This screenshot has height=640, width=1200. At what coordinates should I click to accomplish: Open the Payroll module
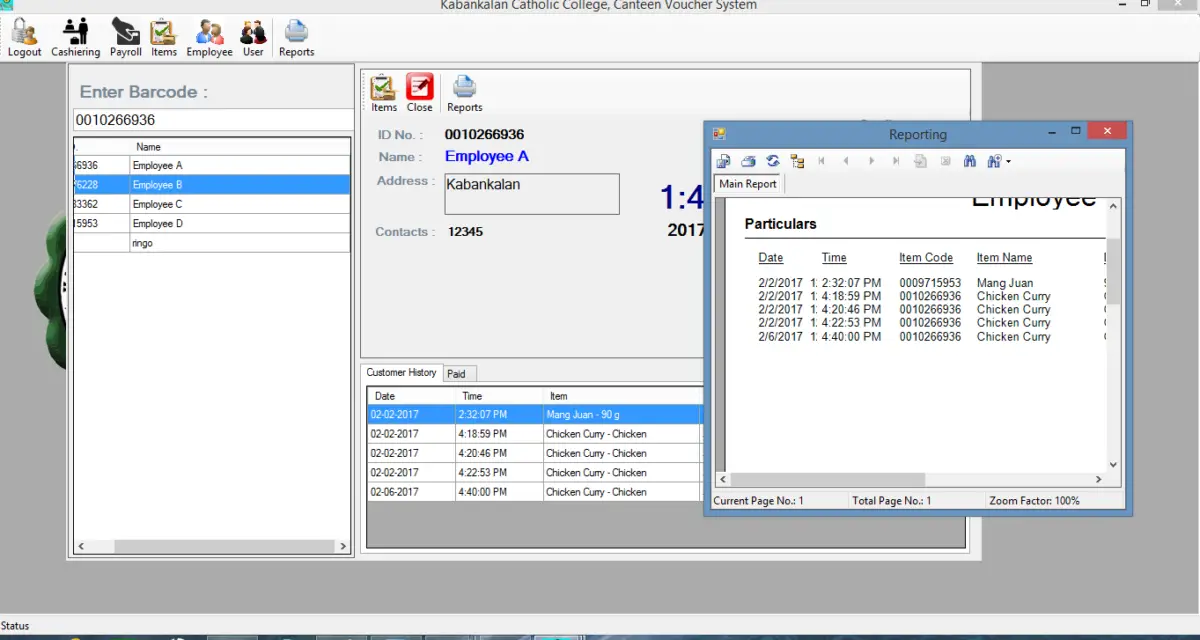pyautogui.click(x=125, y=37)
